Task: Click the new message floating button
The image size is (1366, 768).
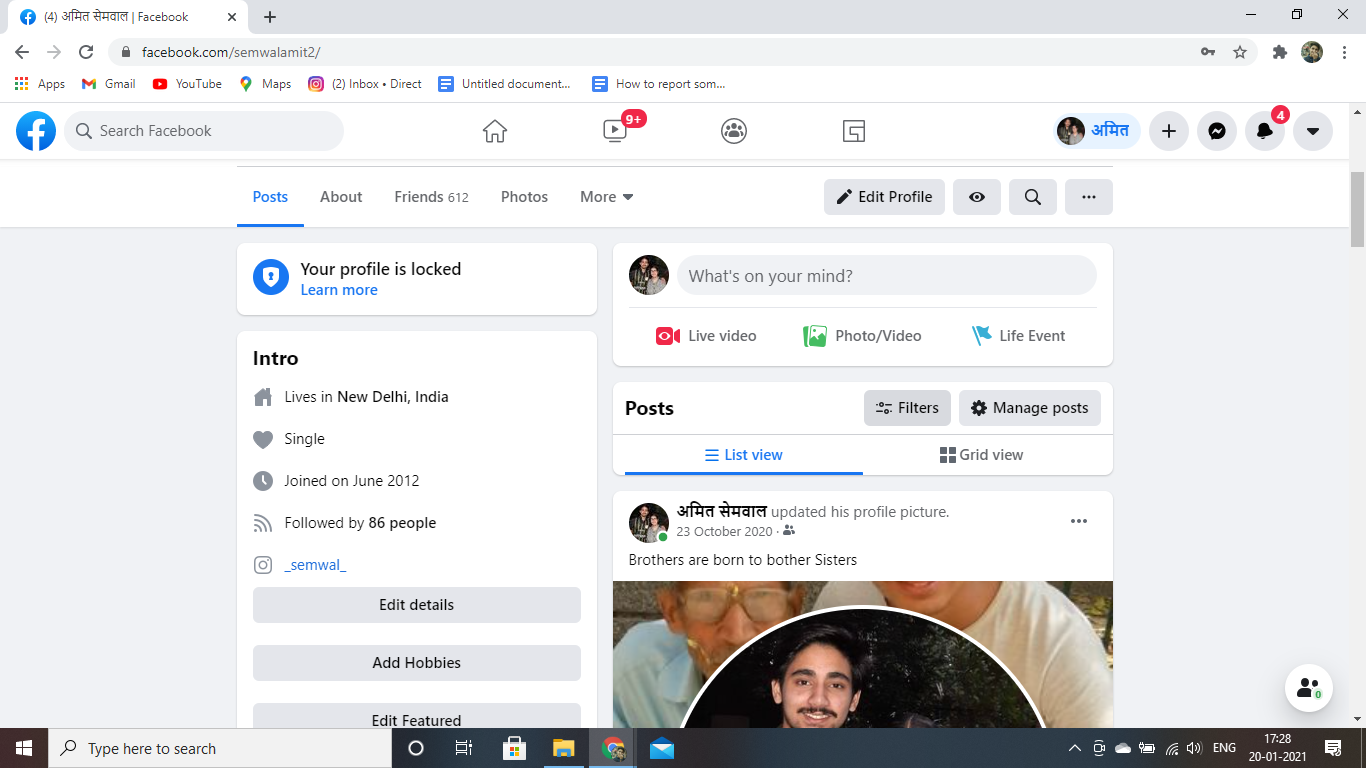Action: pos(1309,688)
